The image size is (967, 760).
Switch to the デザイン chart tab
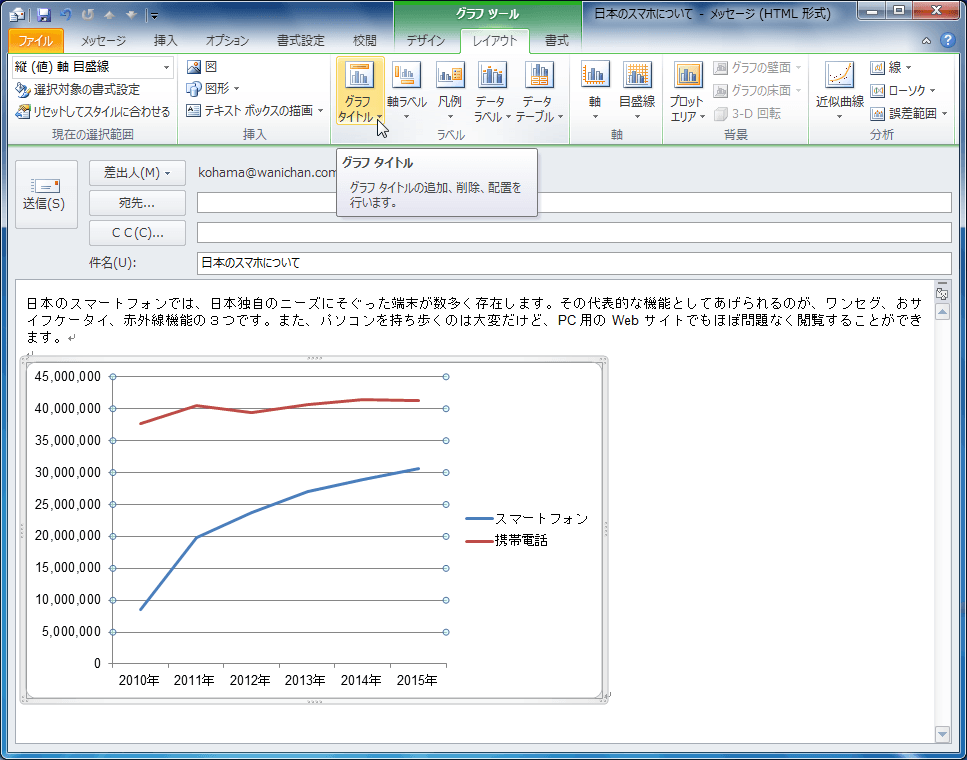(x=426, y=41)
